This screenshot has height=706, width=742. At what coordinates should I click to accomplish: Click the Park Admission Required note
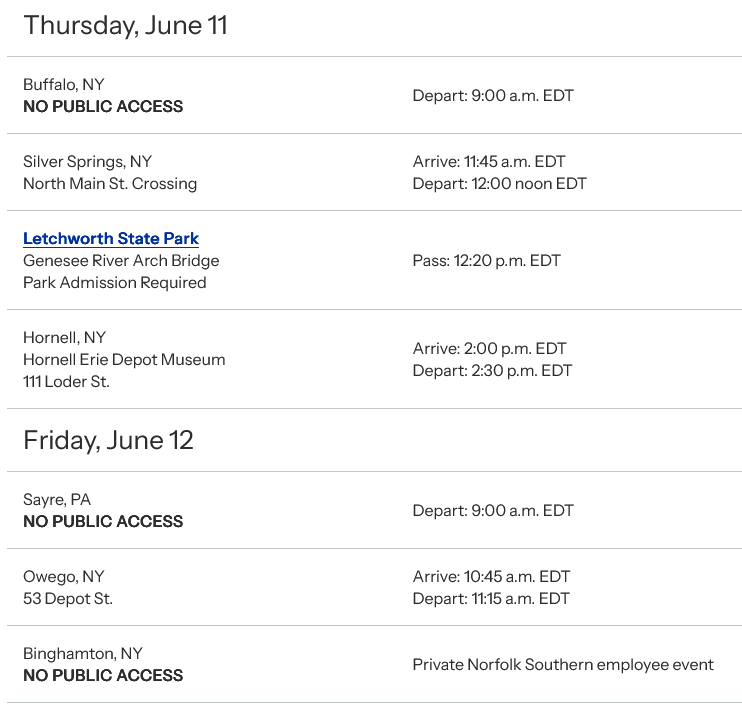pos(115,283)
